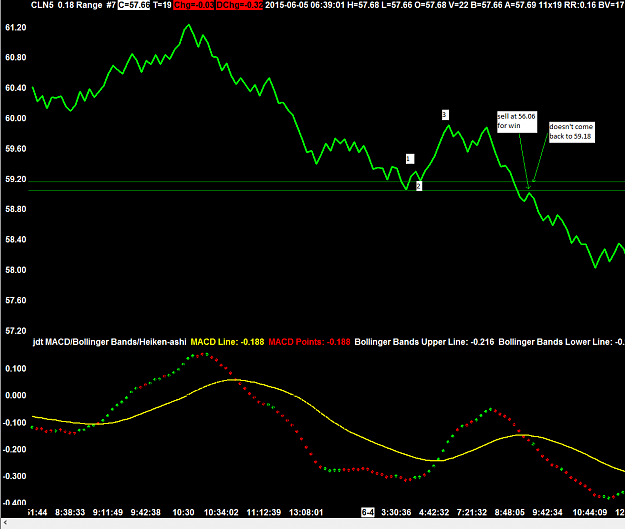The height and width of the screenshot is (529, 625).
Task: Click the 58.00 price axis label
Action: [x=16, y=270]
